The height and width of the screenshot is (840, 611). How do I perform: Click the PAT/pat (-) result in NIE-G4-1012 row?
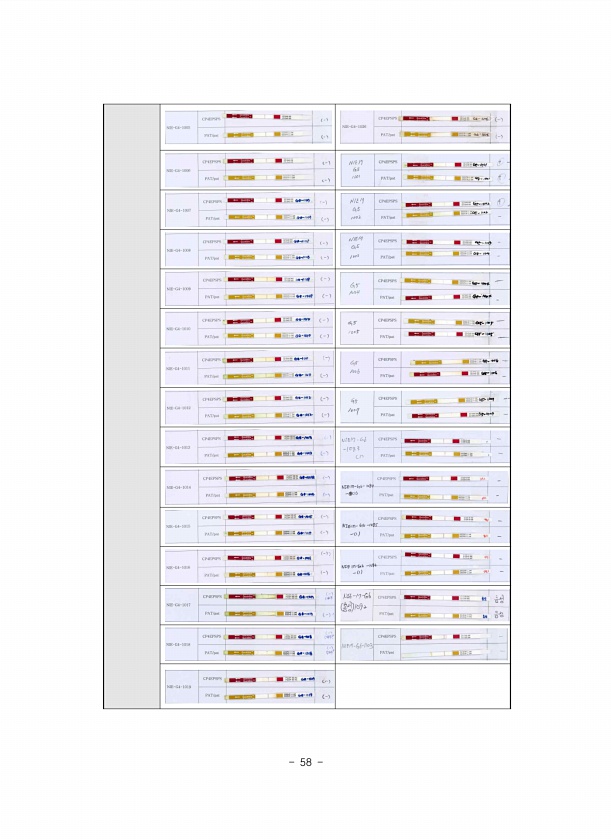[x=324, y=415]
